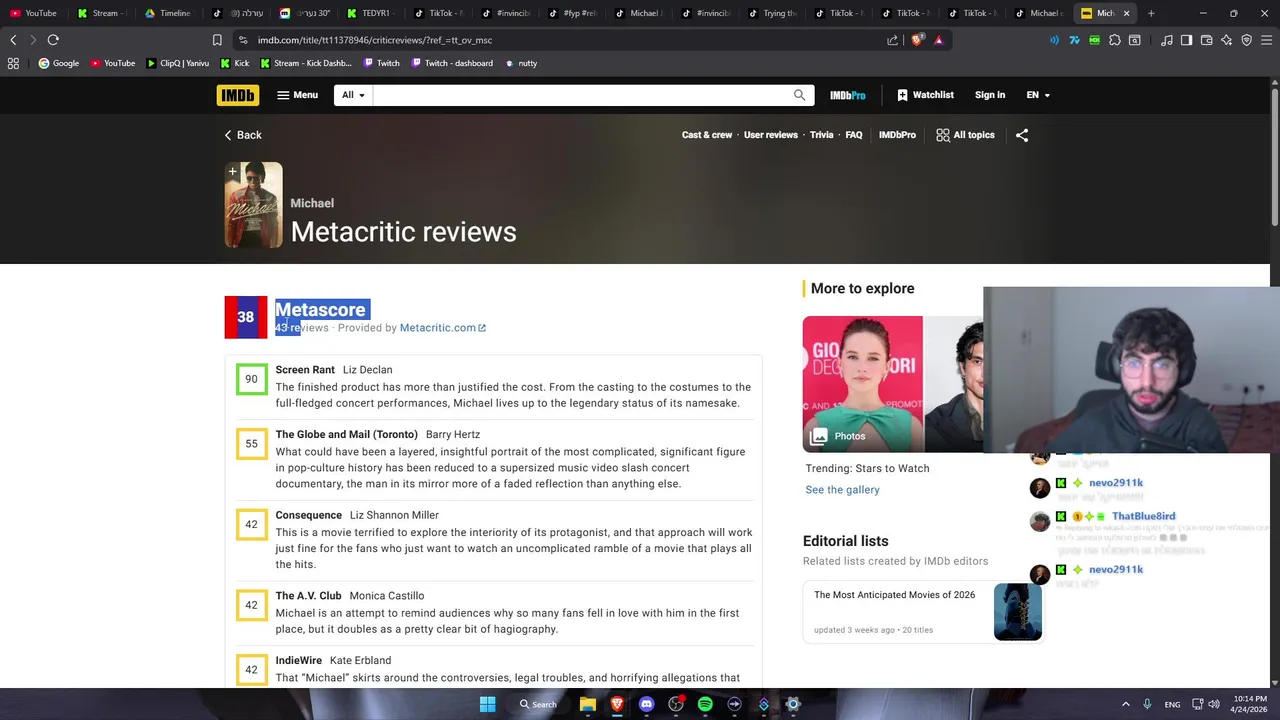Click the search magnifier icon

click(799, 95)
